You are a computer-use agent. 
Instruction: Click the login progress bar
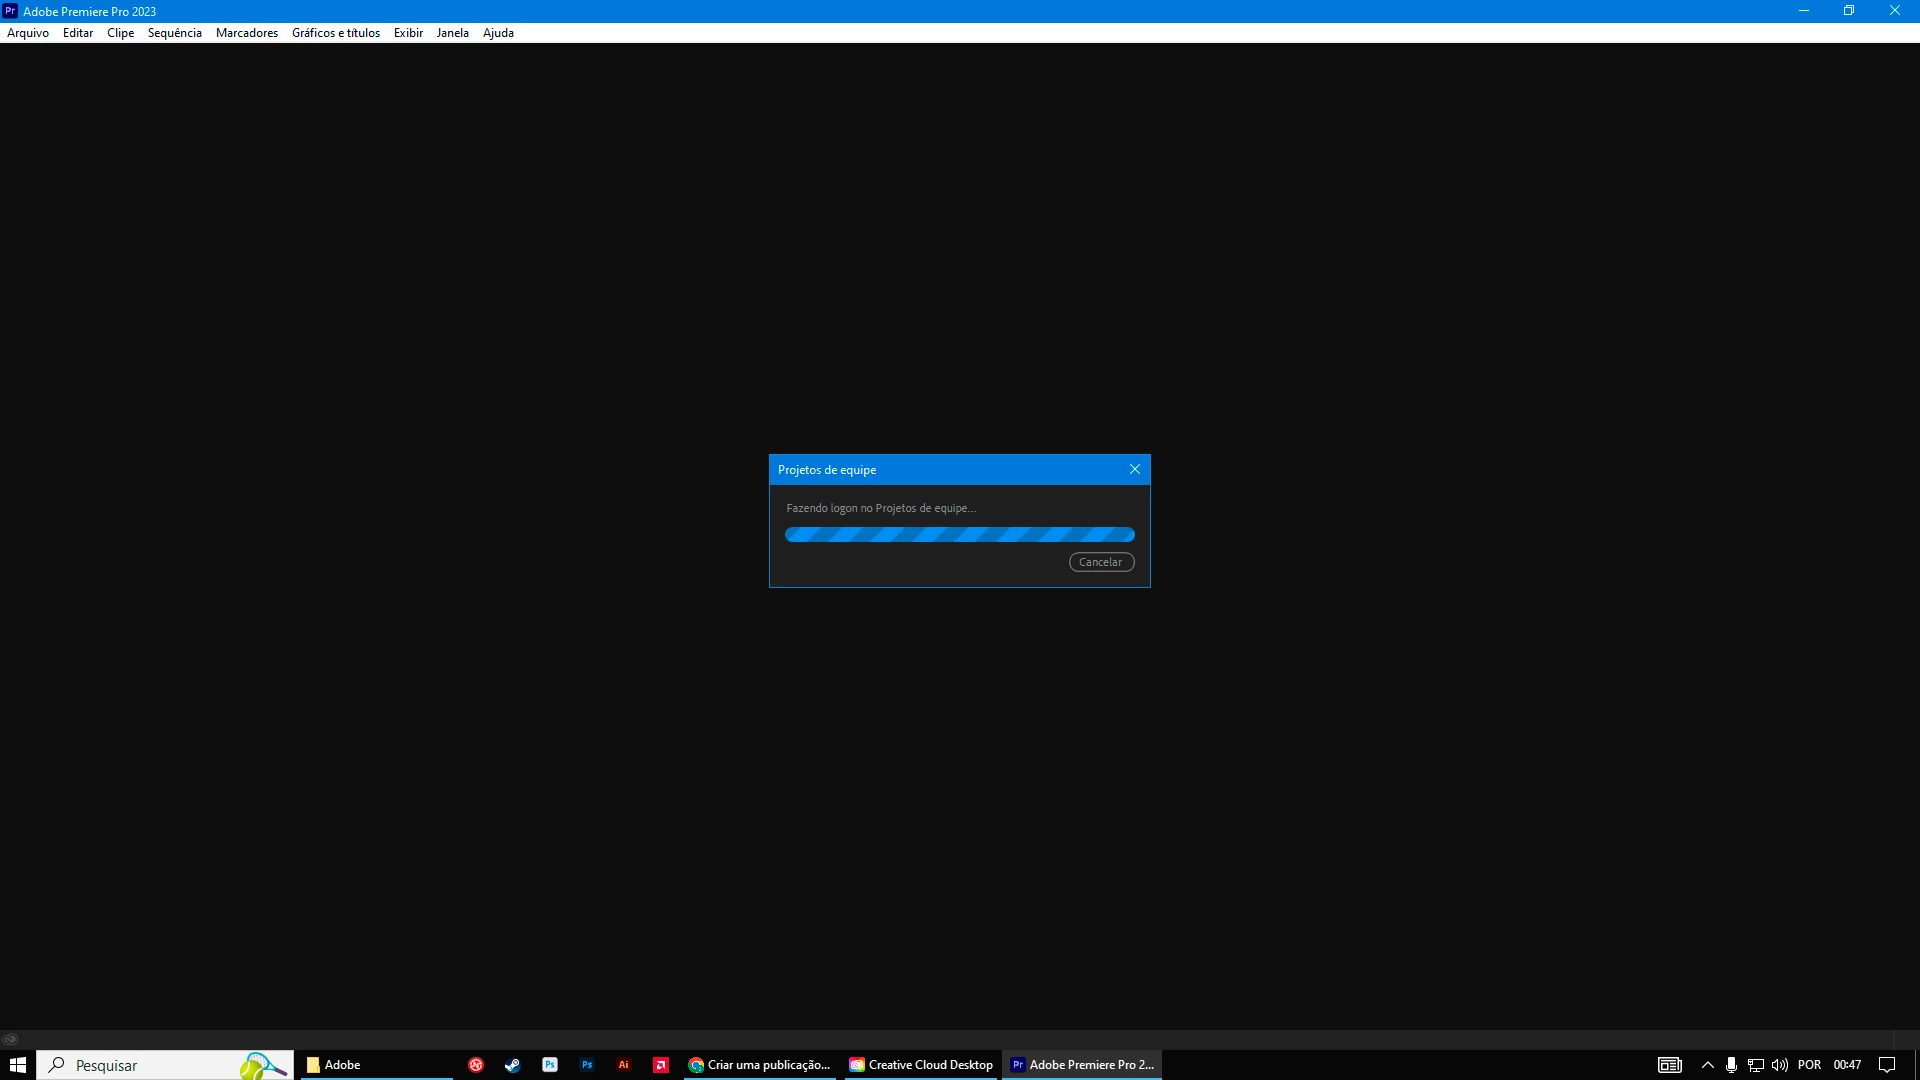pyautogui.click(x=959, y=535)
